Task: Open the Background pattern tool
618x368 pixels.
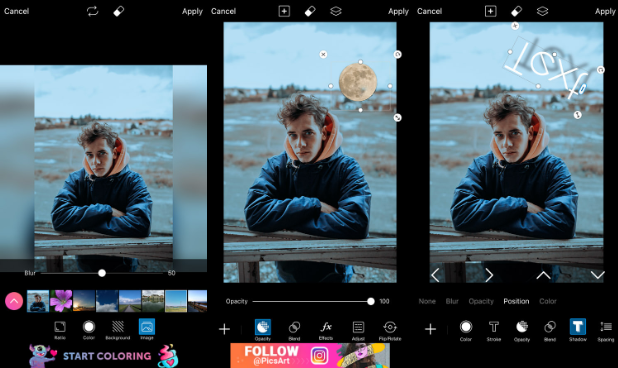Action: (x=117, y=330)
